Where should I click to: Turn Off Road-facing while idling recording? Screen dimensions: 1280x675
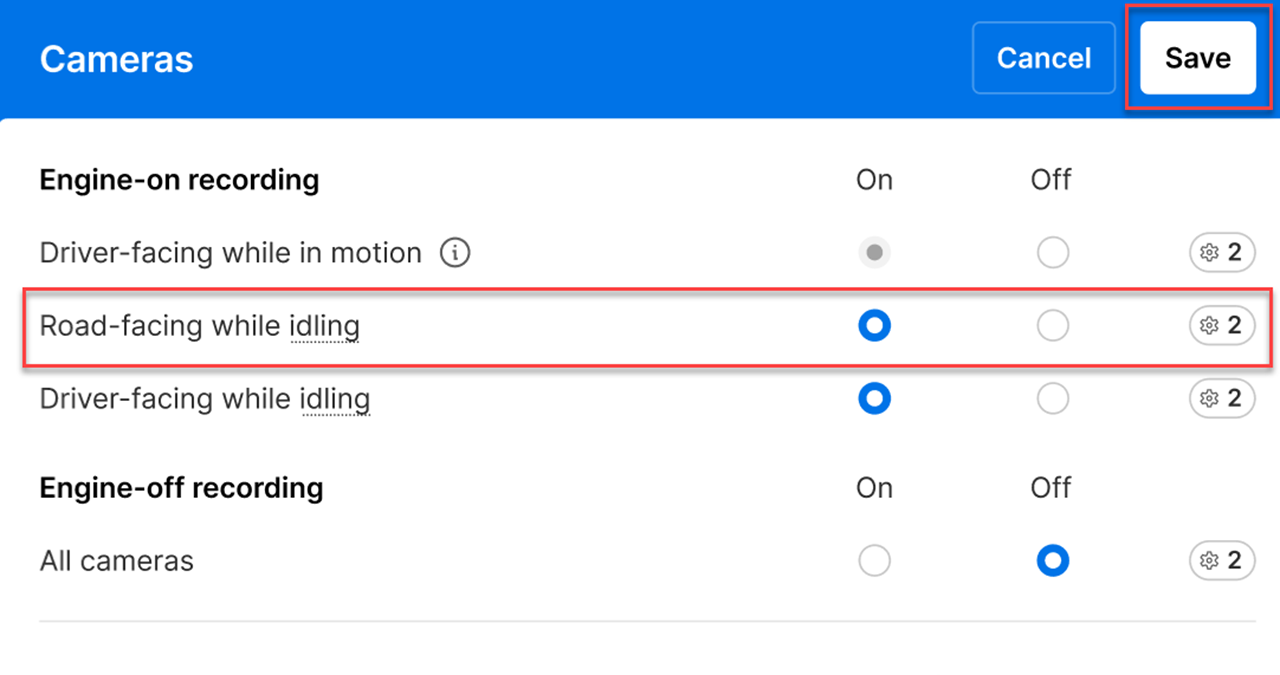1052,326
